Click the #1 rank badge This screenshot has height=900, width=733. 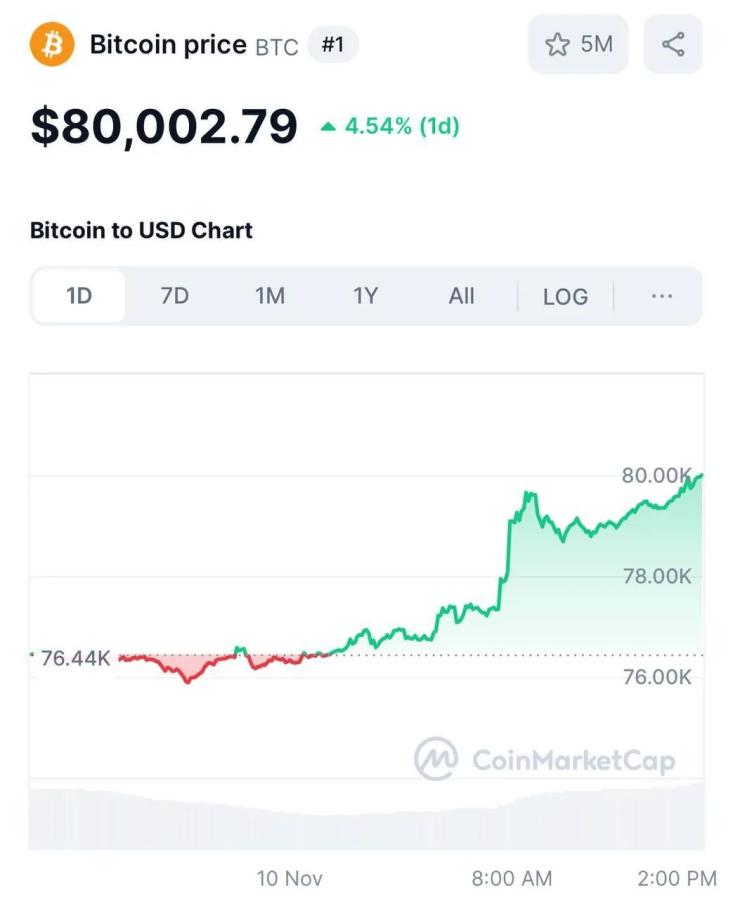[x=333, y=44]
